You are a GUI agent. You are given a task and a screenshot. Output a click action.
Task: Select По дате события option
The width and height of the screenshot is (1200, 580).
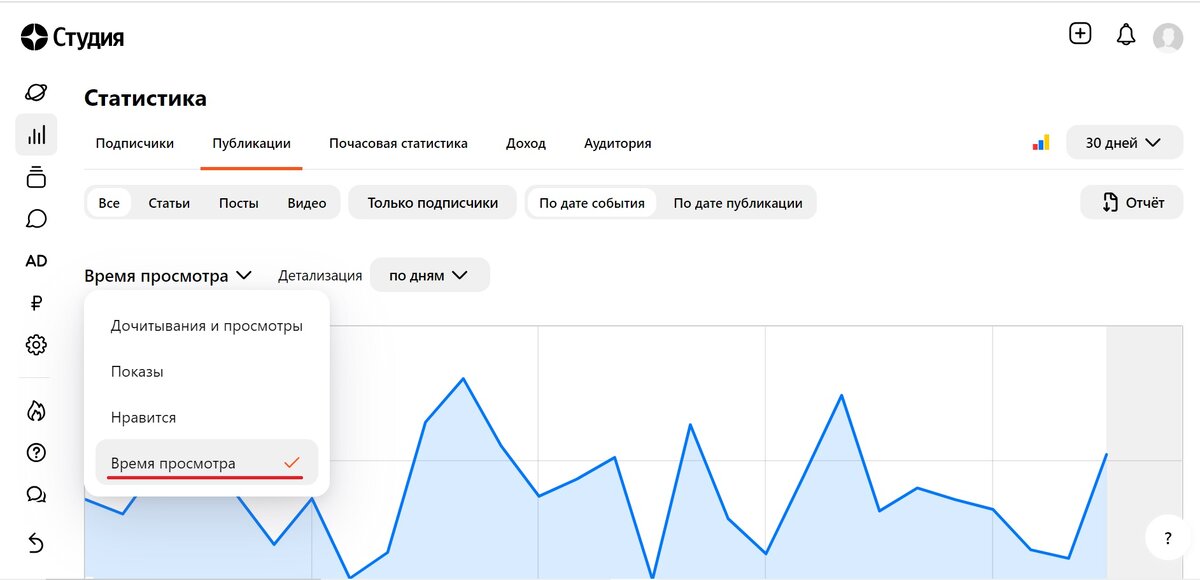point(592,202)
